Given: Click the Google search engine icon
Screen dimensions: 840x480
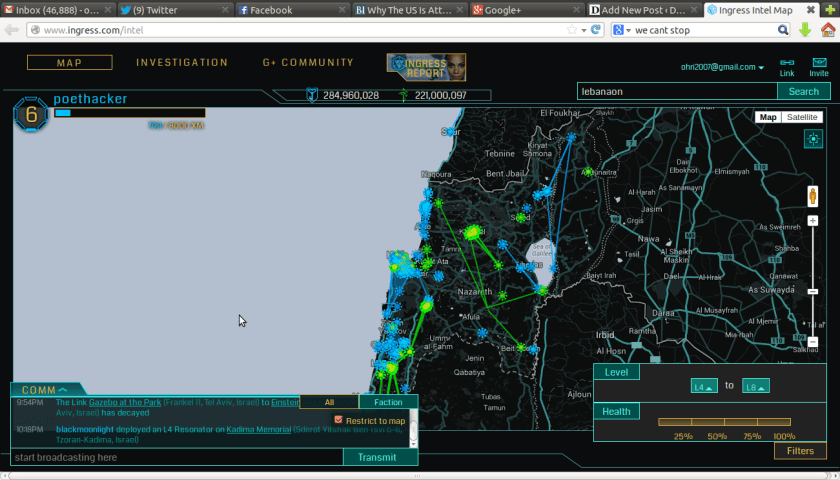Looking at the screenshot, I should pyautogui.click(x=618, y=30).
